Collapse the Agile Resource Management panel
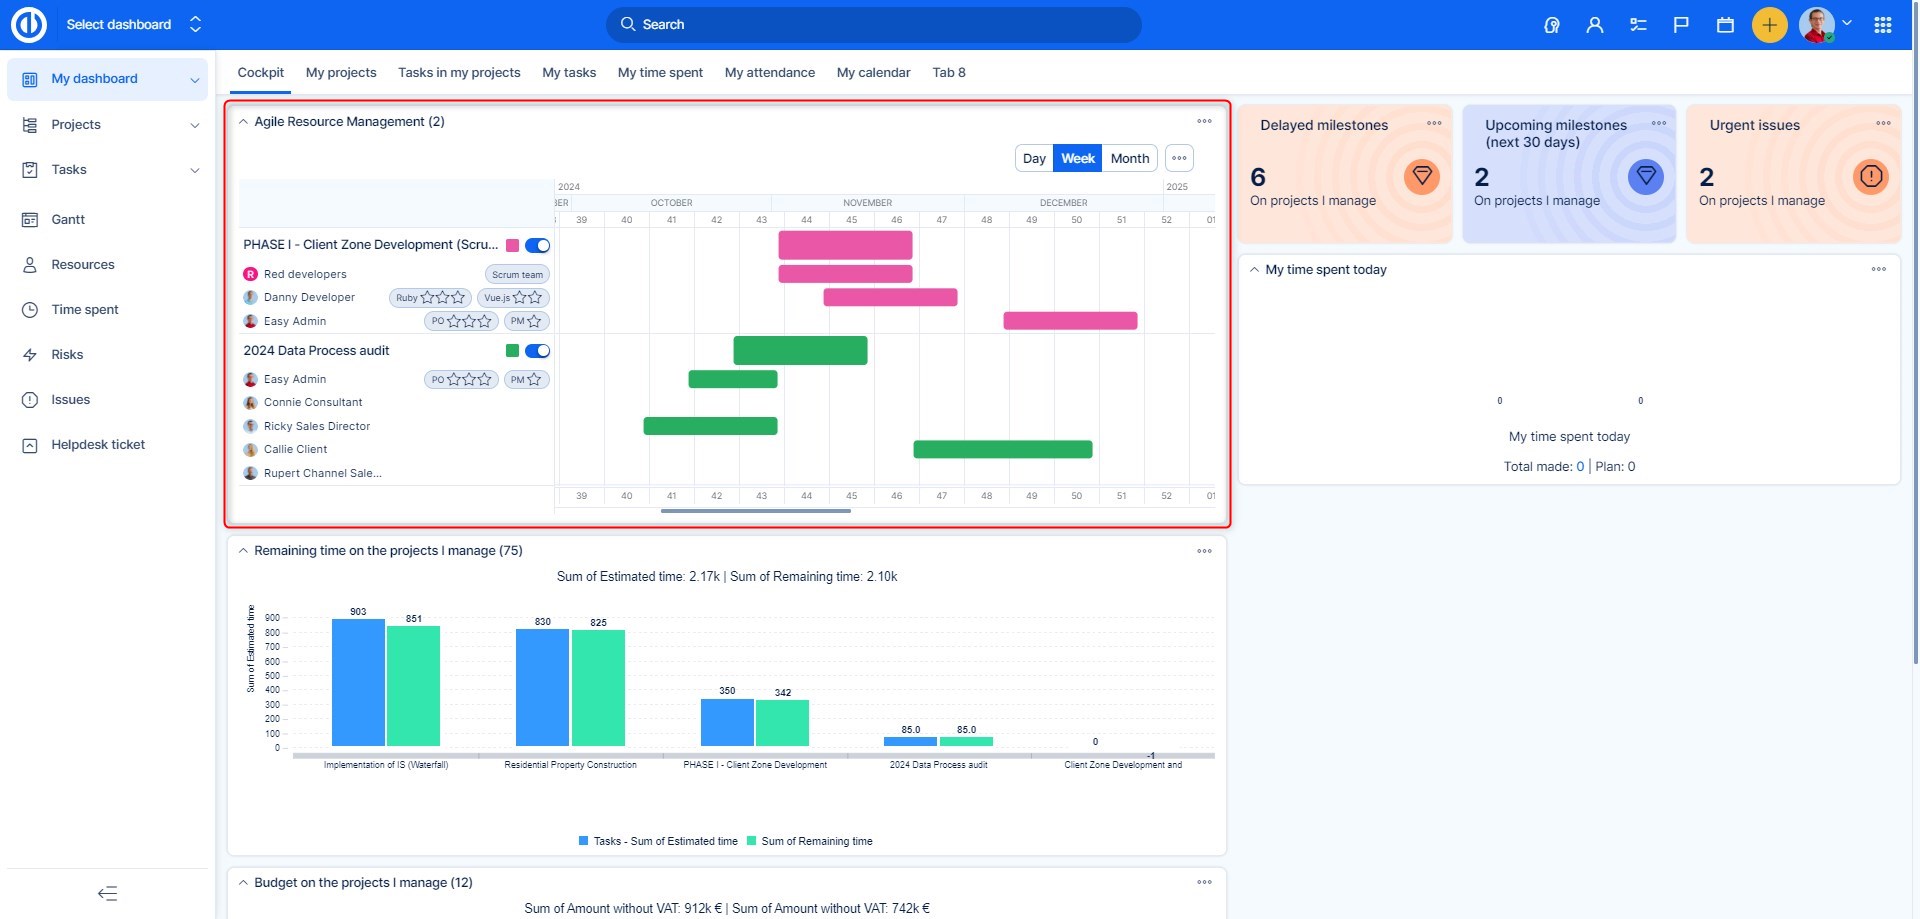The image size is (1920, 919). (x=243, y=122)
